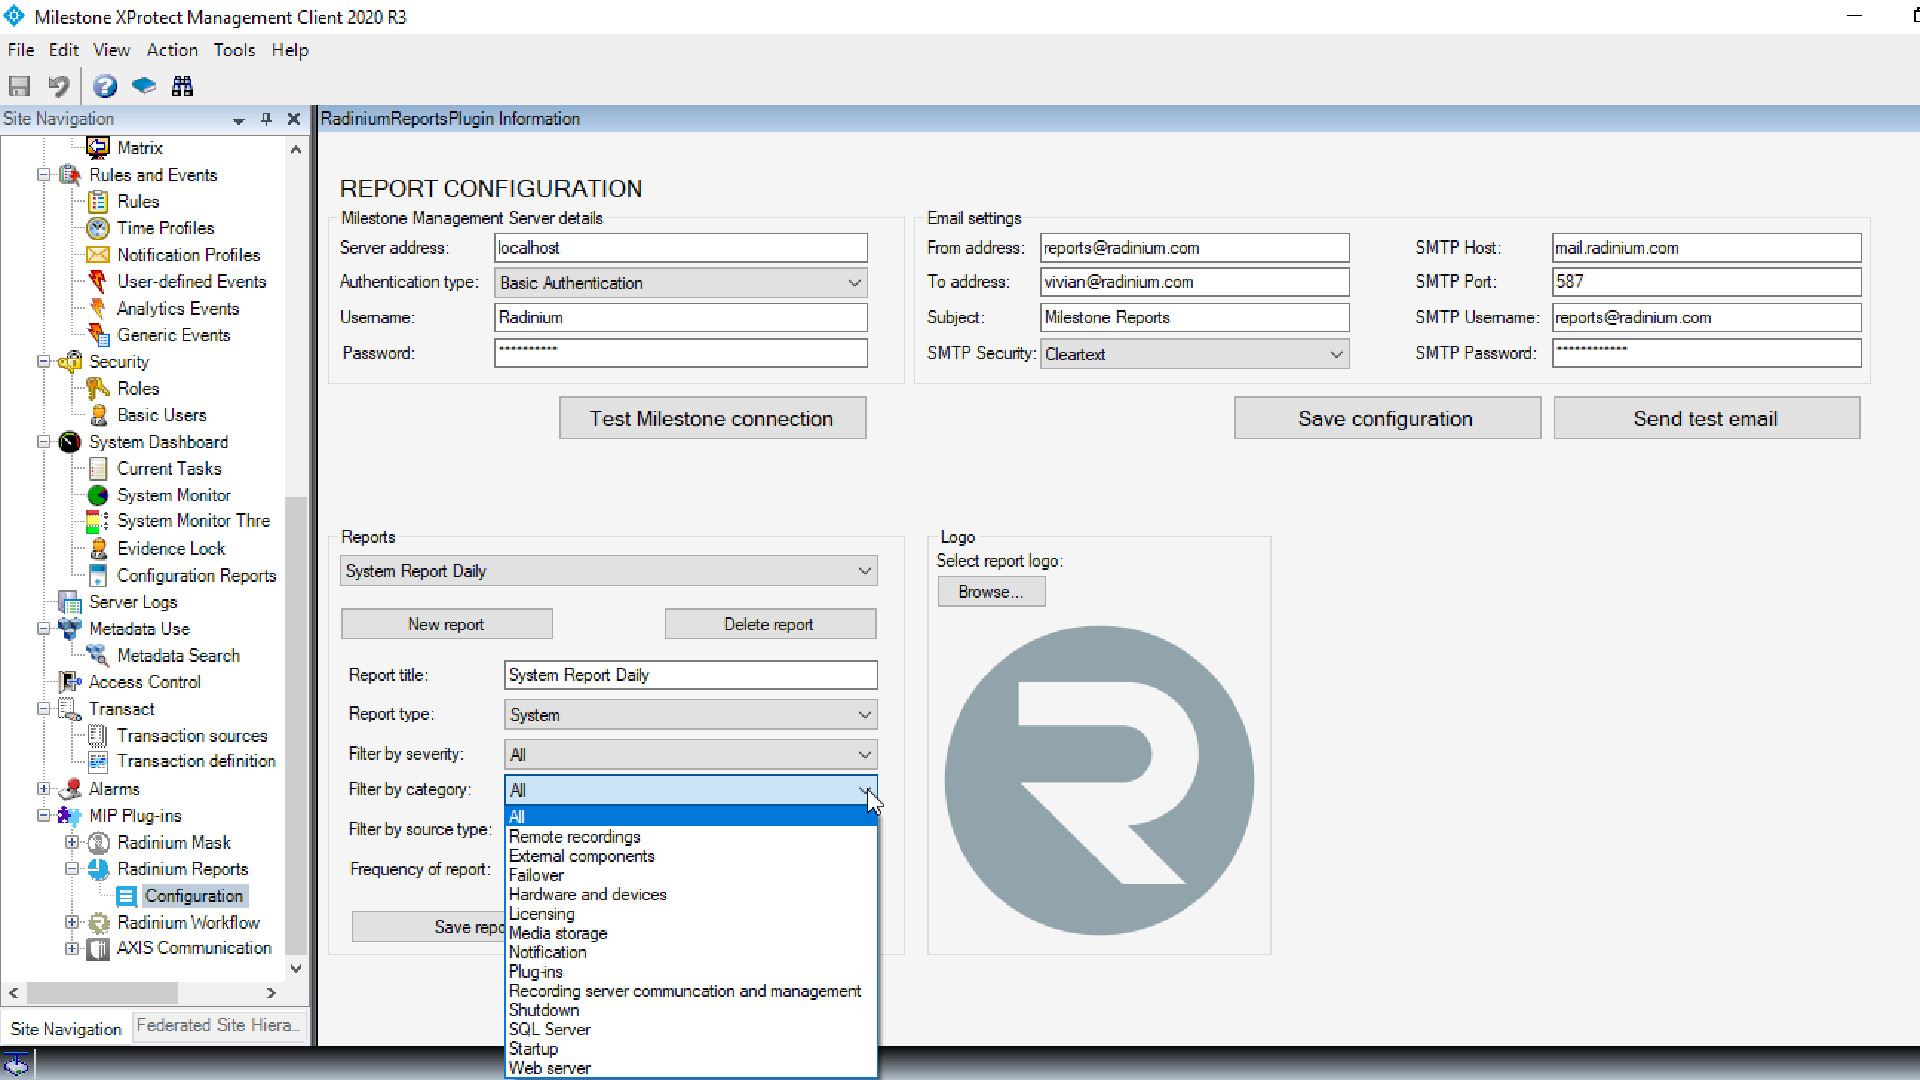Click the Report title field

691,675
